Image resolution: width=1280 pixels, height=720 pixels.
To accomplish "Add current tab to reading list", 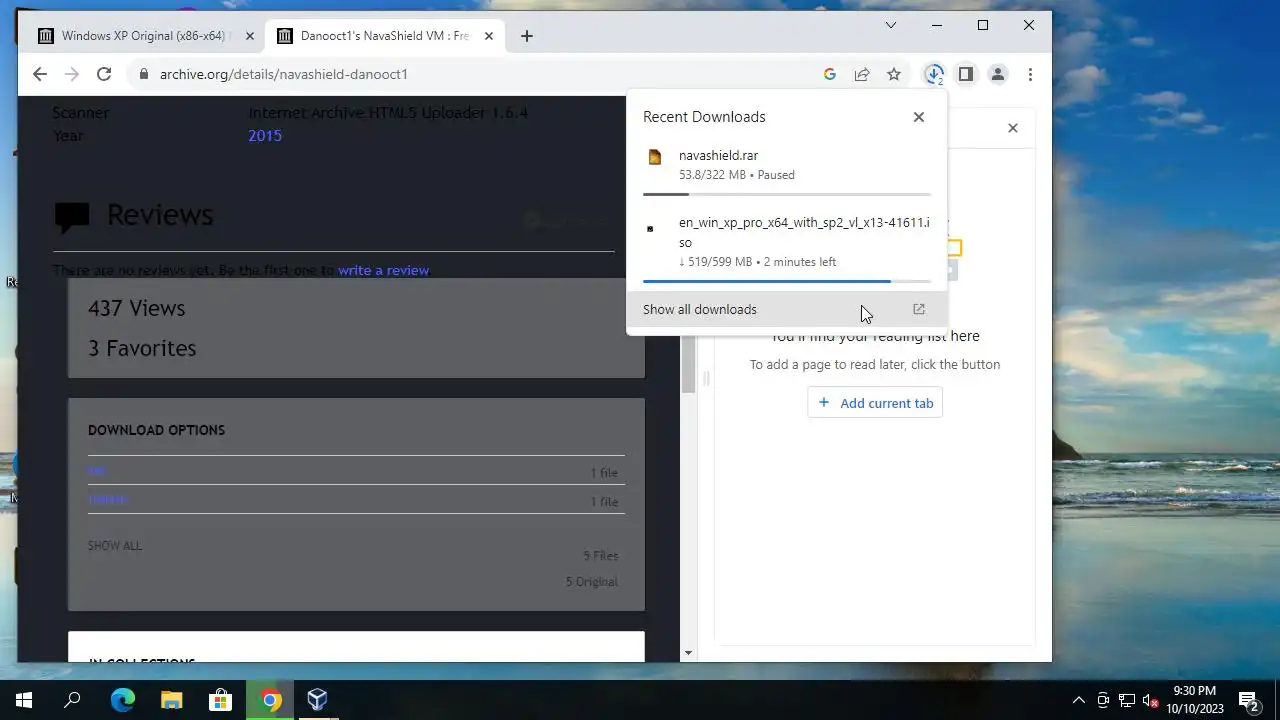I will (x=875, y=403).
